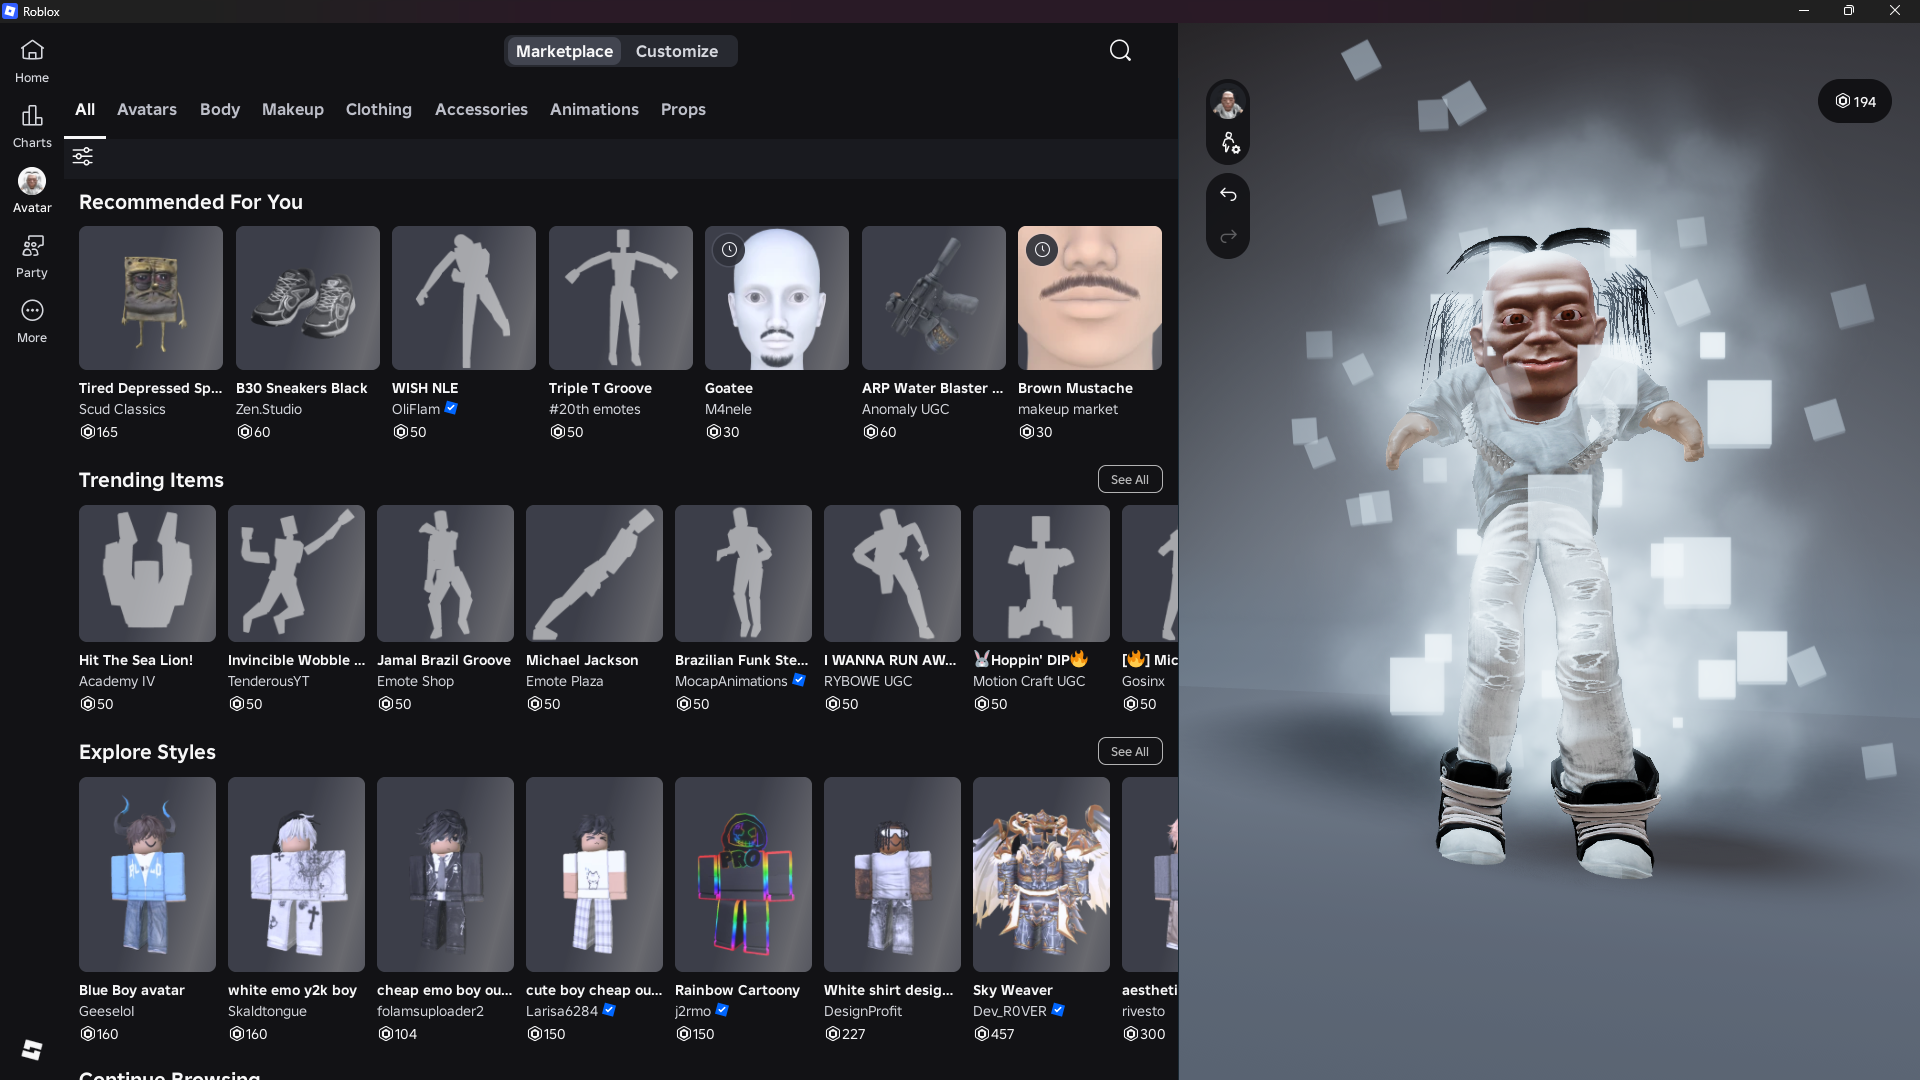Open the 194 Robux balance

pos(1855,101)
